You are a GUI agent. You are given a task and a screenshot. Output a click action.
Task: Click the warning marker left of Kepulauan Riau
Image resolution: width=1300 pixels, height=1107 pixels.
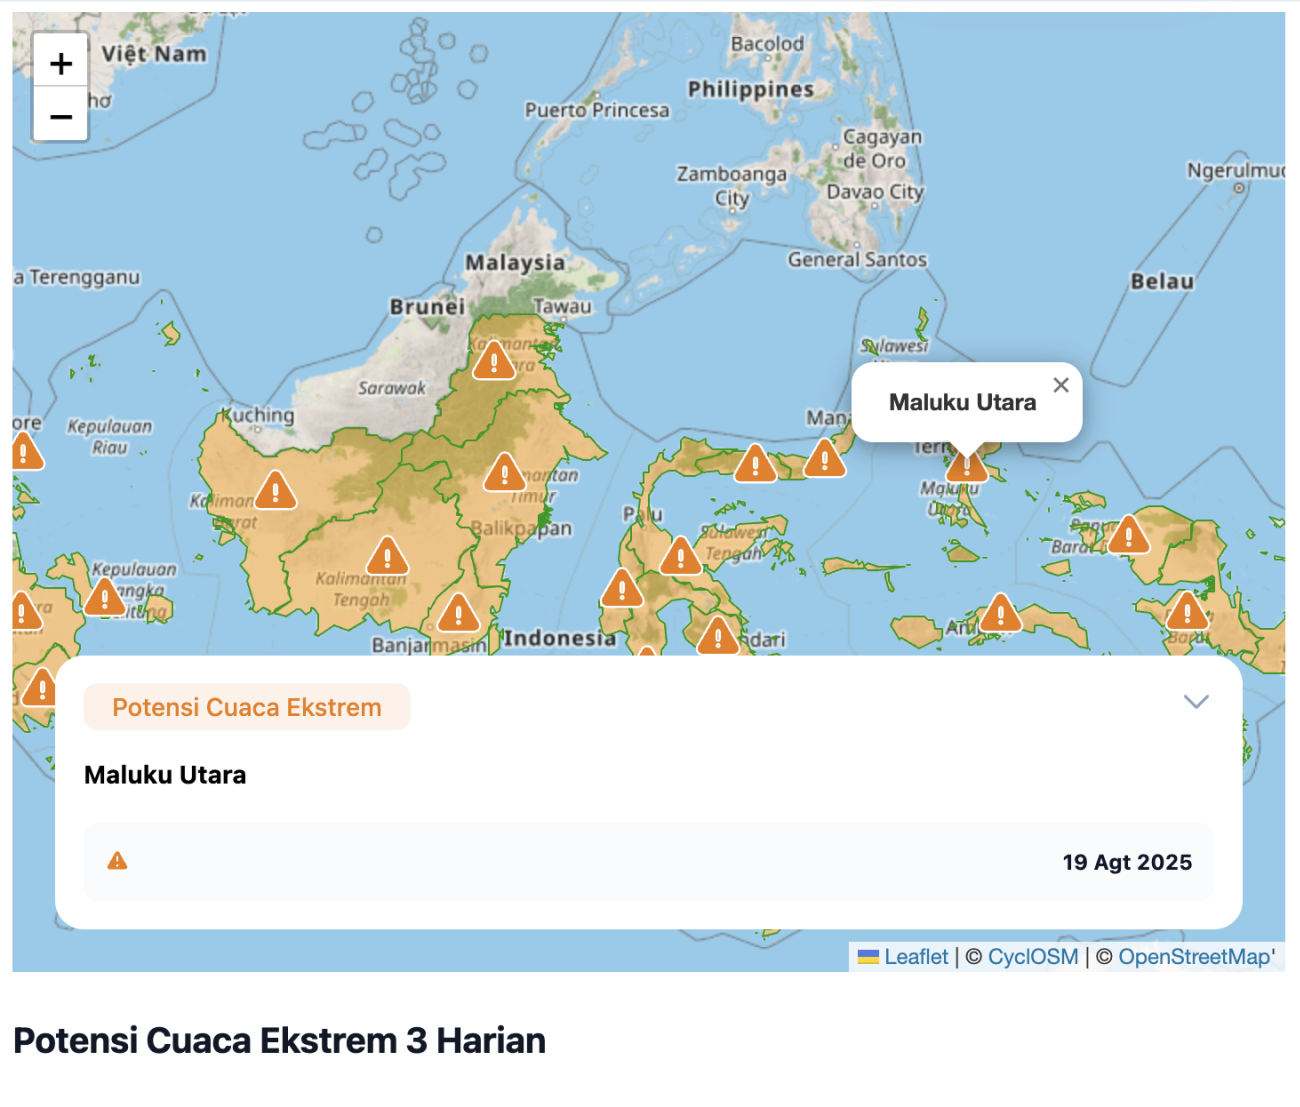pyautogui.click(x=25, y=452)
